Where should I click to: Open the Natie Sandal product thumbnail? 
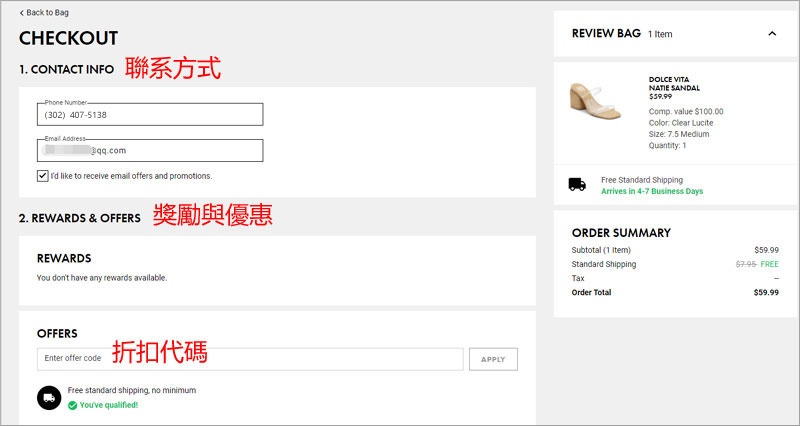(595, 101)
